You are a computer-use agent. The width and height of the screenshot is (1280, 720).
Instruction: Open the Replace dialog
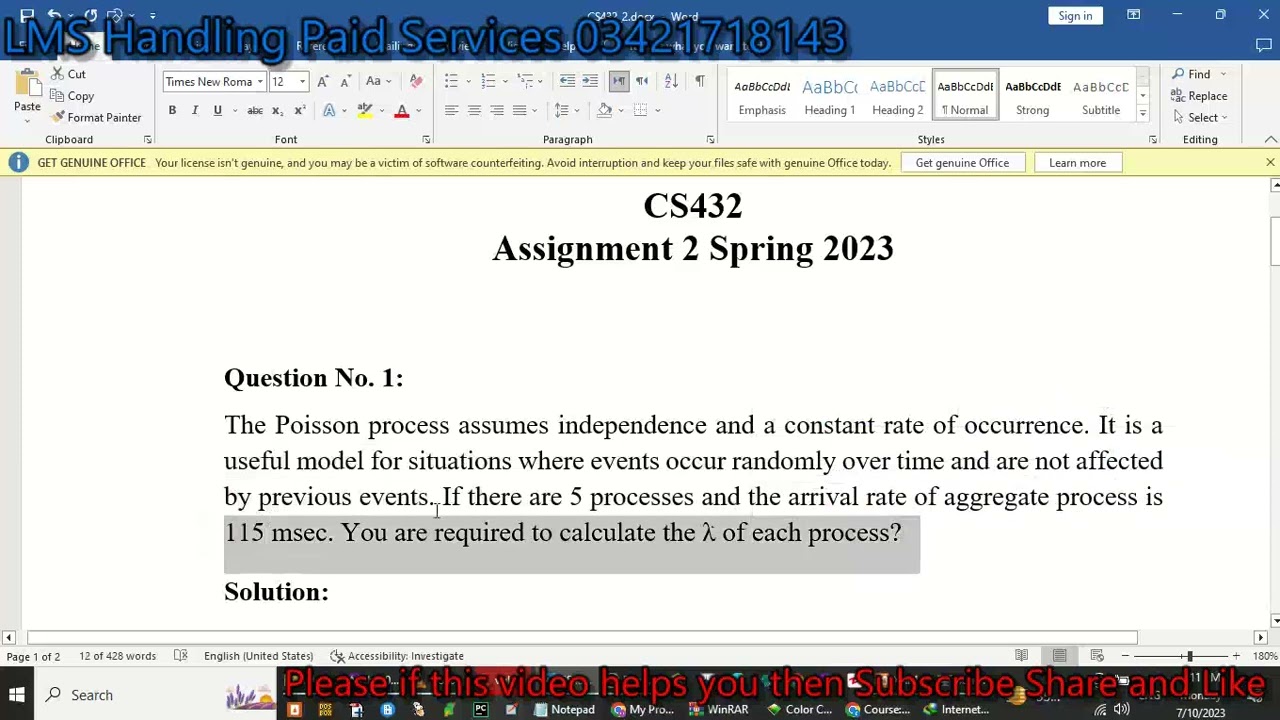pyautogui.click(x=1199, y=96)
